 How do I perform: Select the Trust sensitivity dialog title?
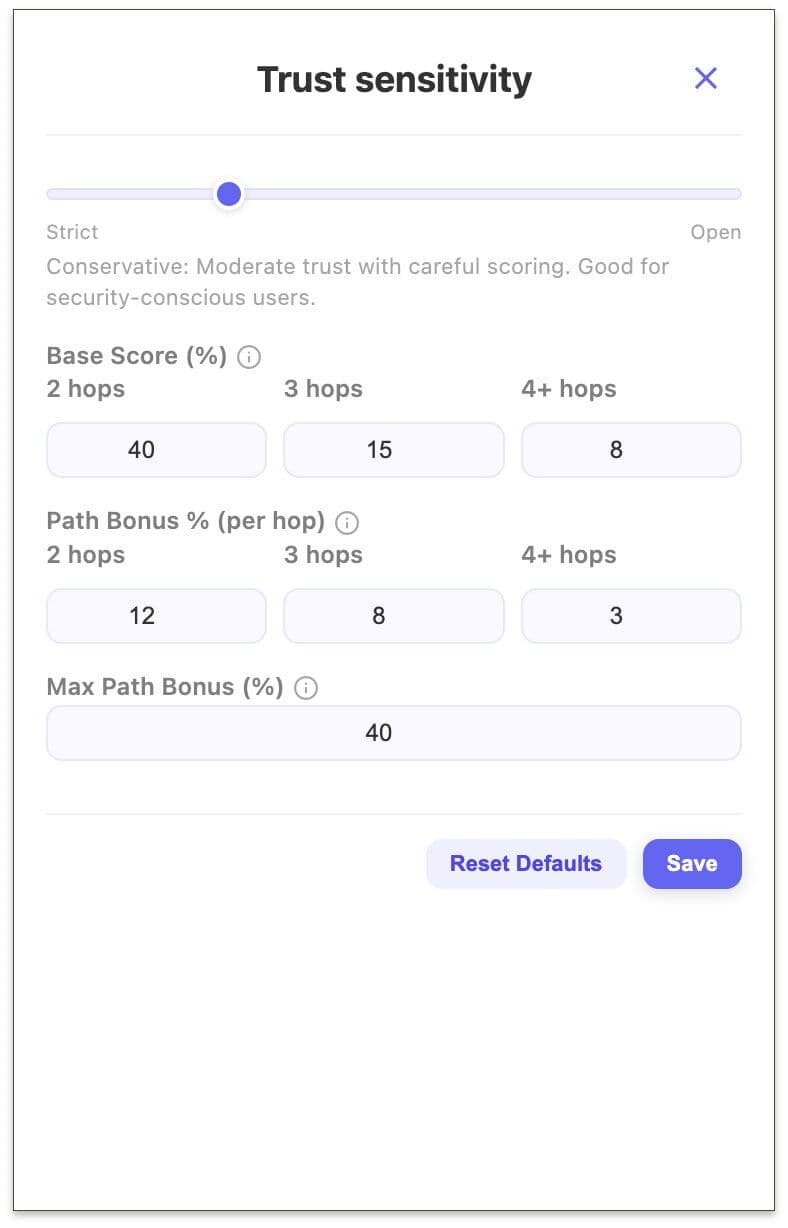(x=394, y=79)
